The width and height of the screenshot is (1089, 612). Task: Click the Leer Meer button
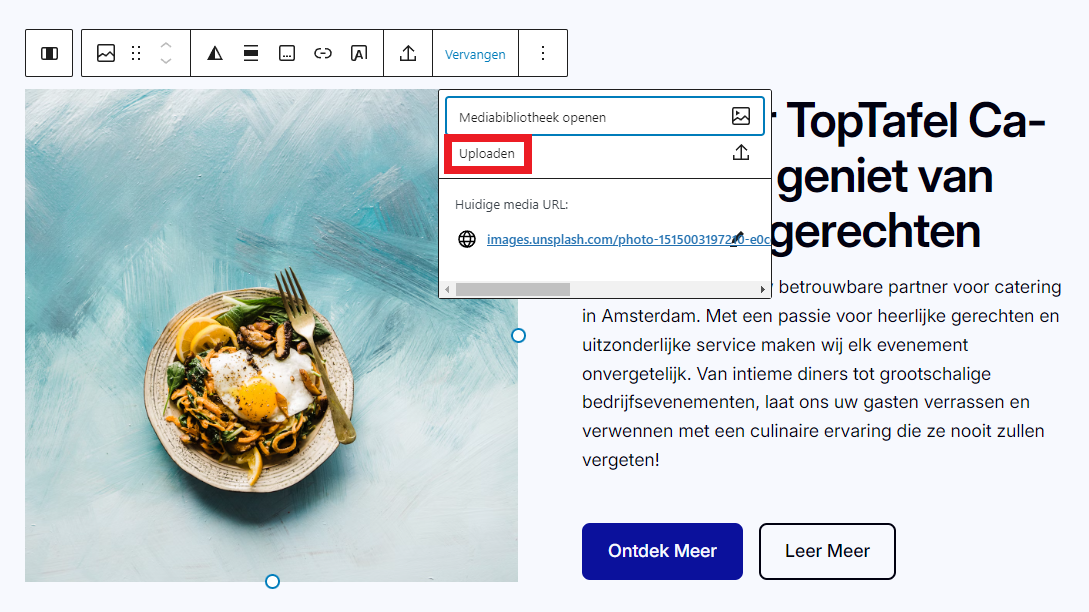pos(827,551)
